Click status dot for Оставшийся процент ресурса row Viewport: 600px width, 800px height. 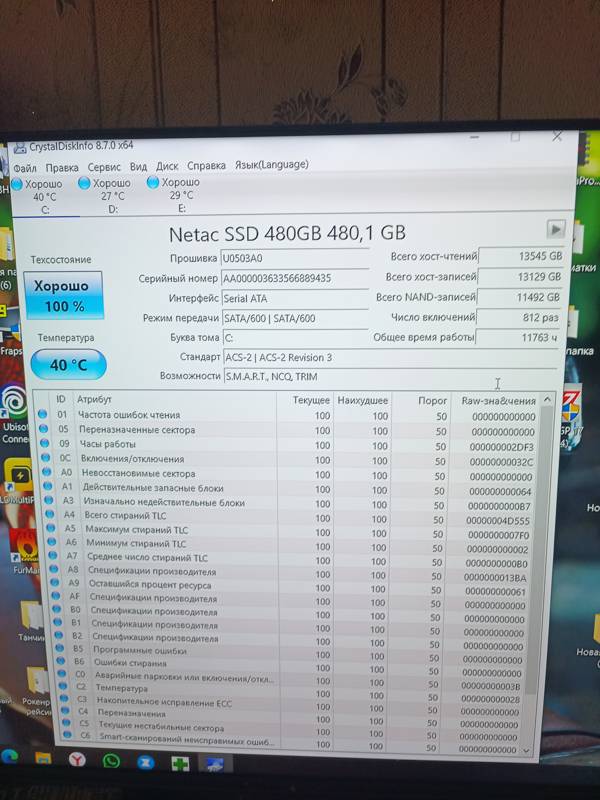click(55, 582)
